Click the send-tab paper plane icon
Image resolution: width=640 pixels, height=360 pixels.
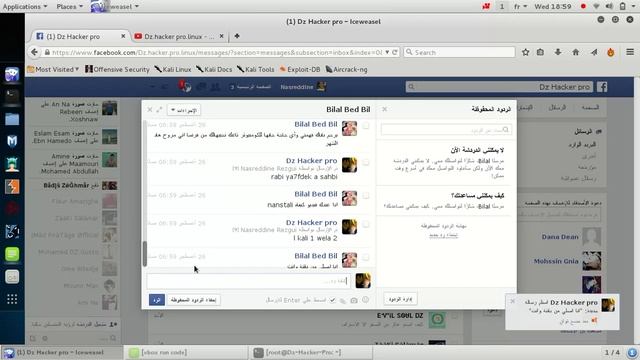pyautogui.click(x=593, y=52)
